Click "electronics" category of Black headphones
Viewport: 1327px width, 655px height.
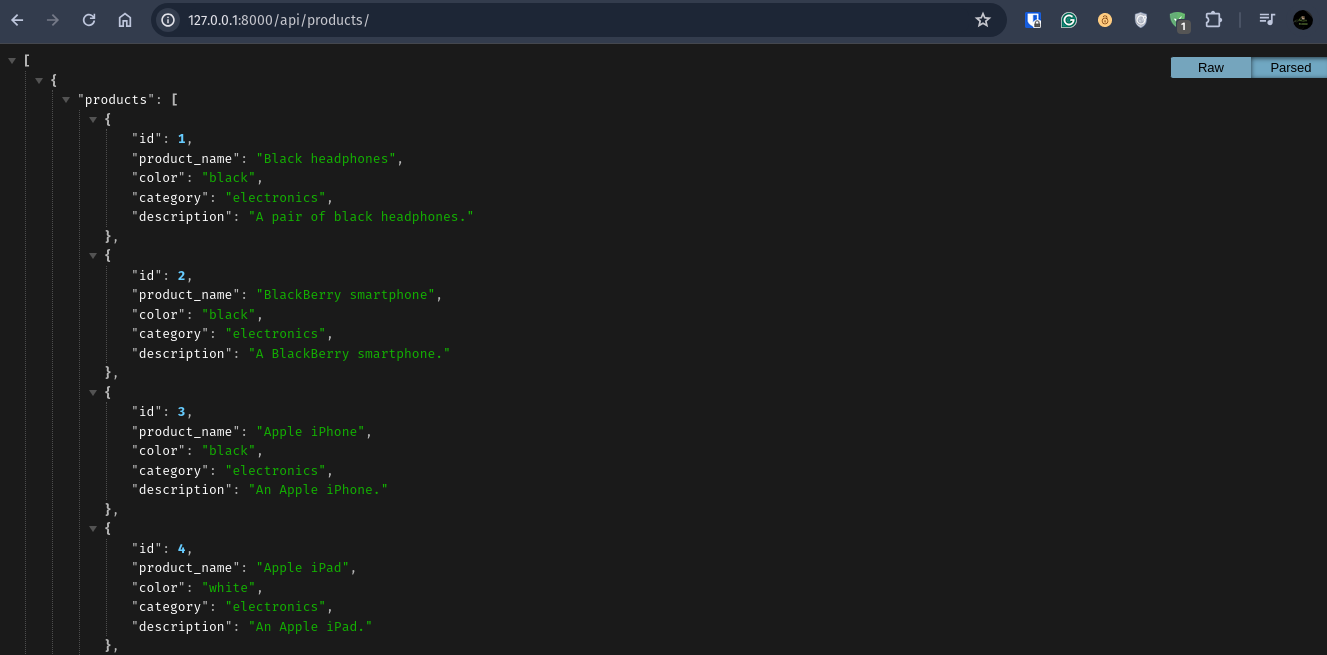click(x=275, y=197)
